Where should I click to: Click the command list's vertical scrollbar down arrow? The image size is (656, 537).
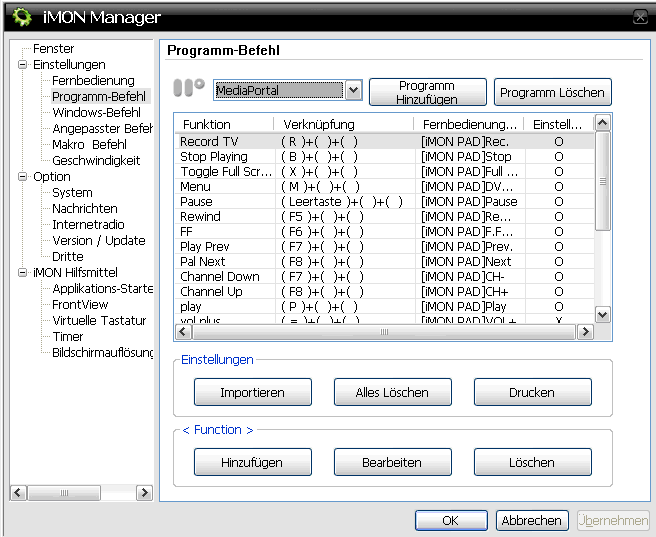click(602, 314)
